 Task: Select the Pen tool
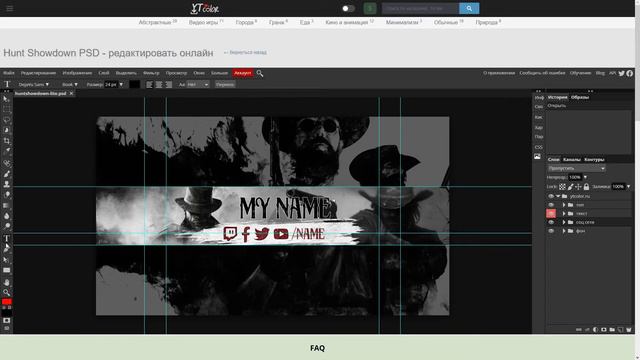click(x=7, y=249)
